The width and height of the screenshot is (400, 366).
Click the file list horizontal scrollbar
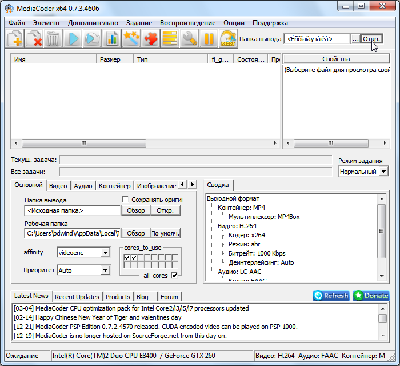point(145,143)
